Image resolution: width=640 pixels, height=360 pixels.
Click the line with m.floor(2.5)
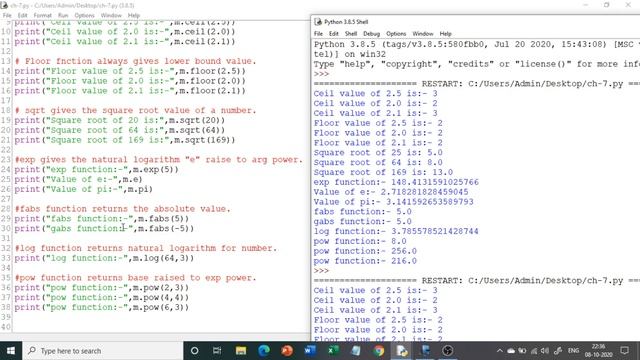pyautogui.click(x=130, y=71)
